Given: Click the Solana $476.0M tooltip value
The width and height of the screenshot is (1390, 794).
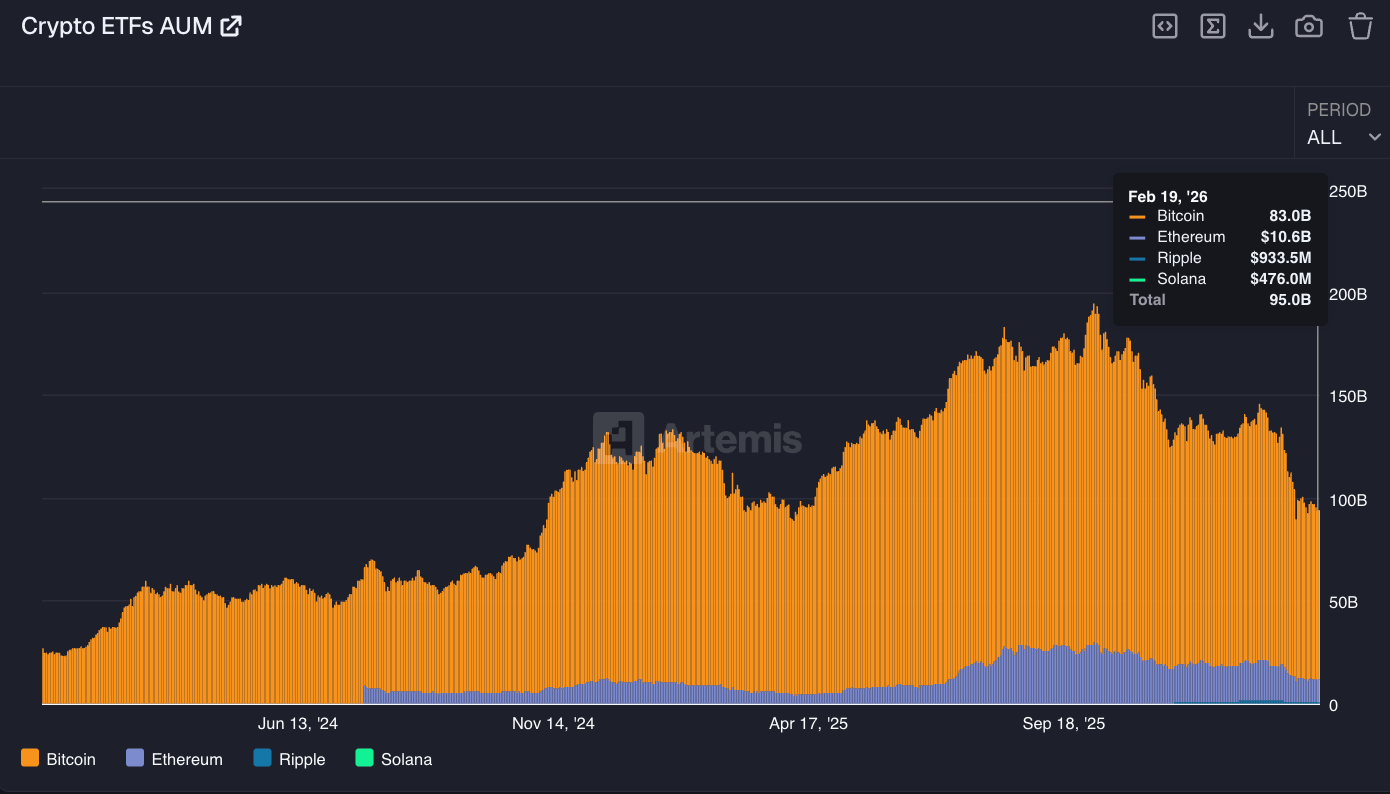Looking at the screenshot, I should 1281,279.
